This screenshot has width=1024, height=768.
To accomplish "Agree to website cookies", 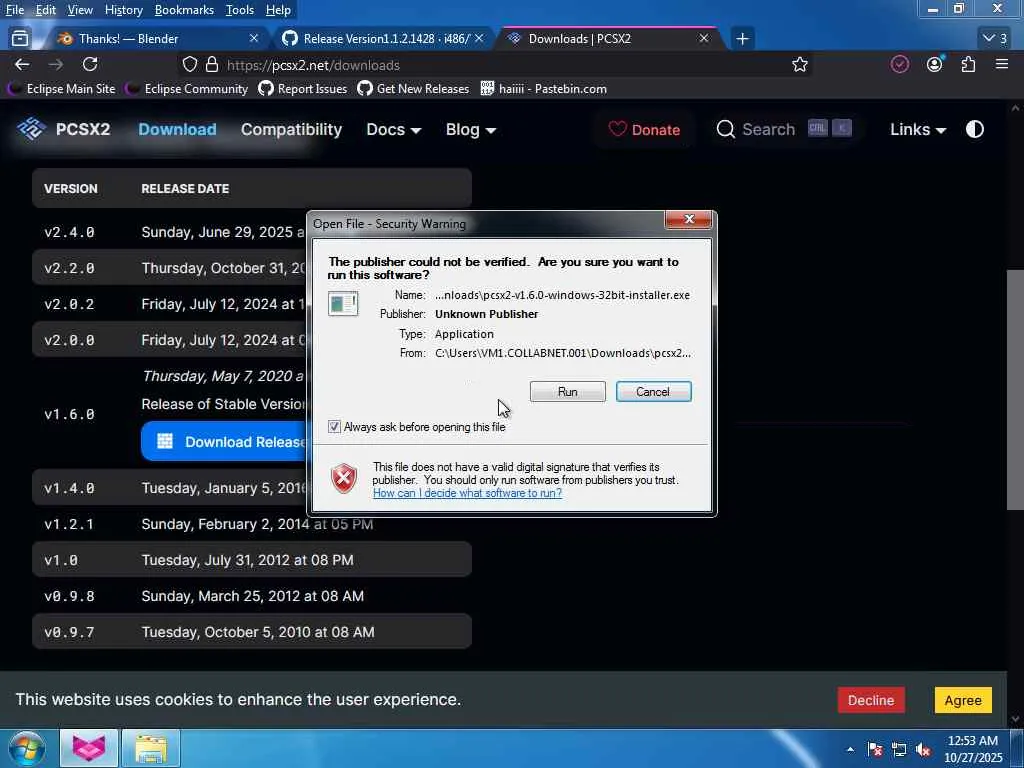I will pos(963,700).
